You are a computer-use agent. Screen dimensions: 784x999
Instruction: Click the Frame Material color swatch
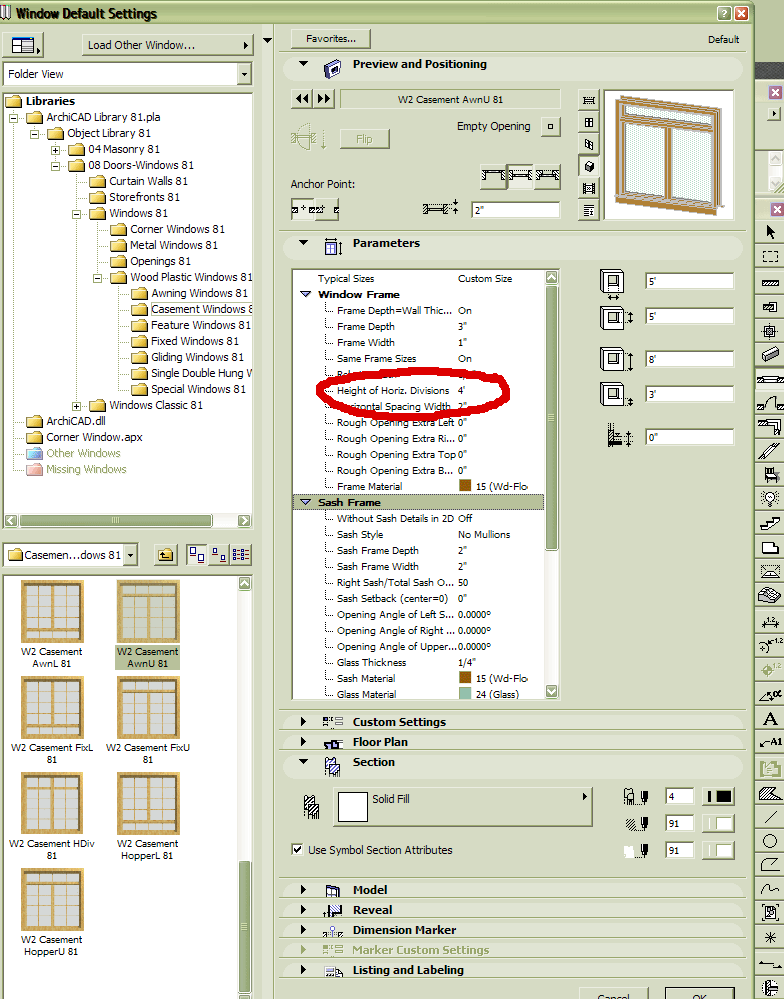(465, 485)
